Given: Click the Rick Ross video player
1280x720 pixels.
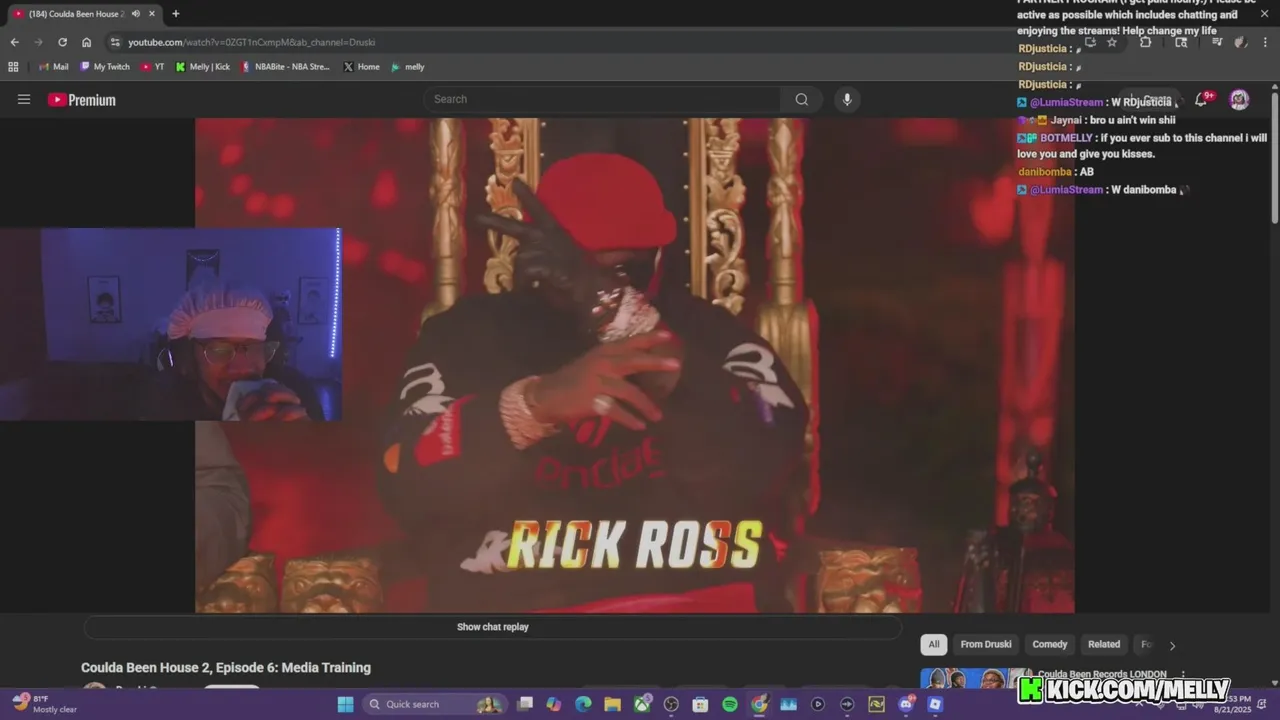Looking at the screenshot, I should [634, 365].
